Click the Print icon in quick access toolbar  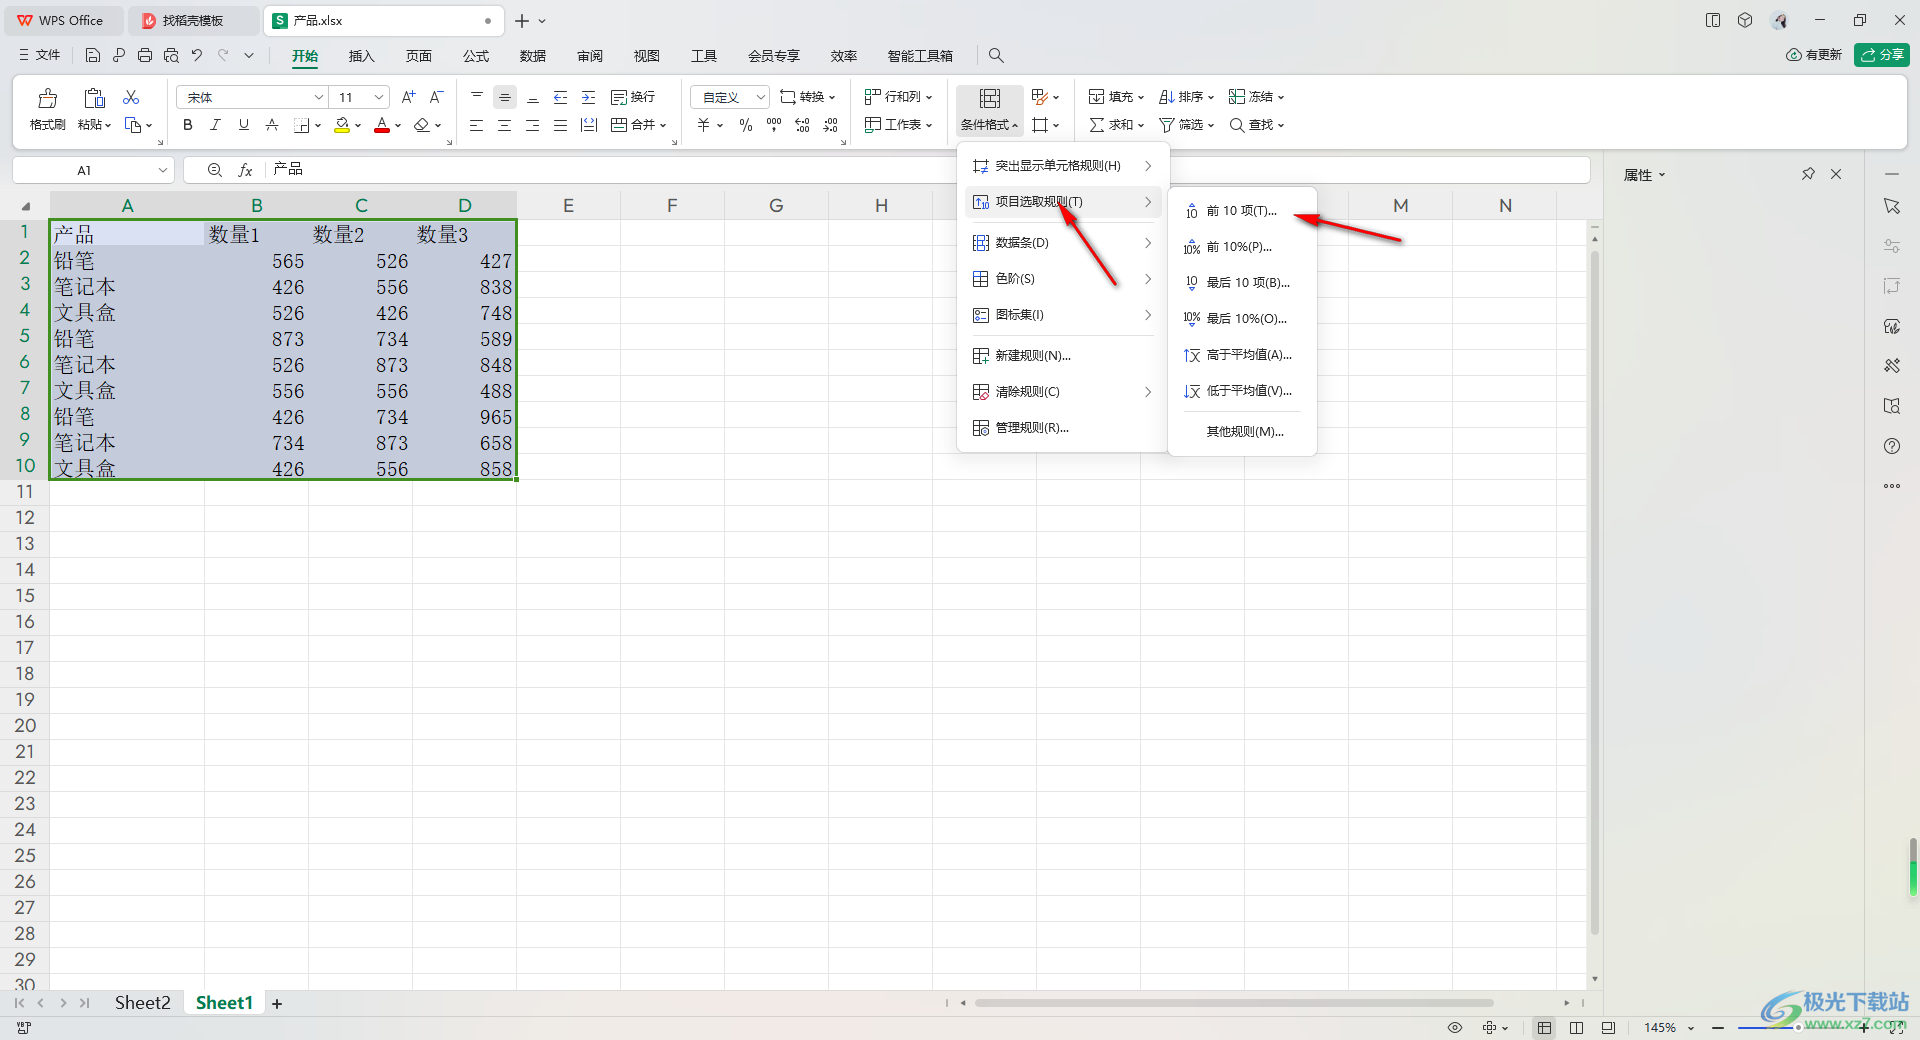pyautogui.click(x=145, y=56)
